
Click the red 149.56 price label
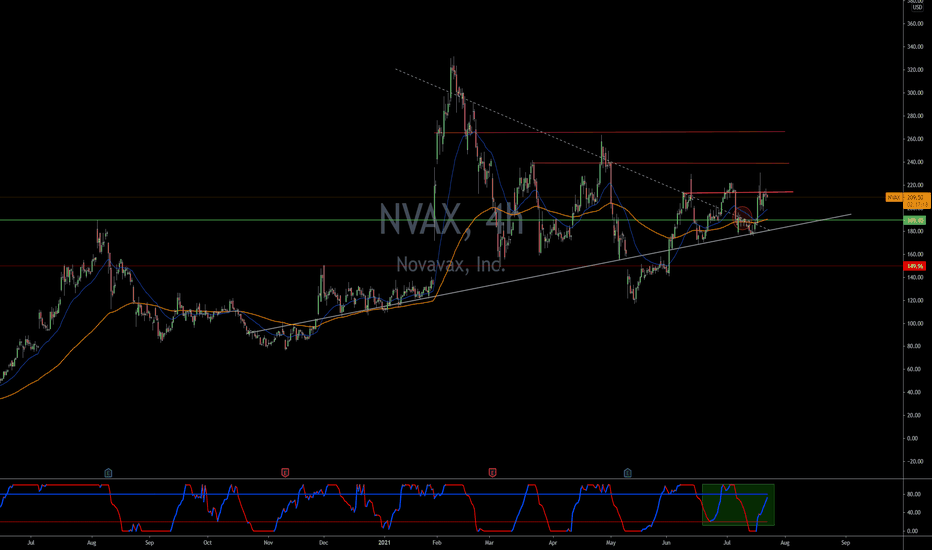coord(914,266)
